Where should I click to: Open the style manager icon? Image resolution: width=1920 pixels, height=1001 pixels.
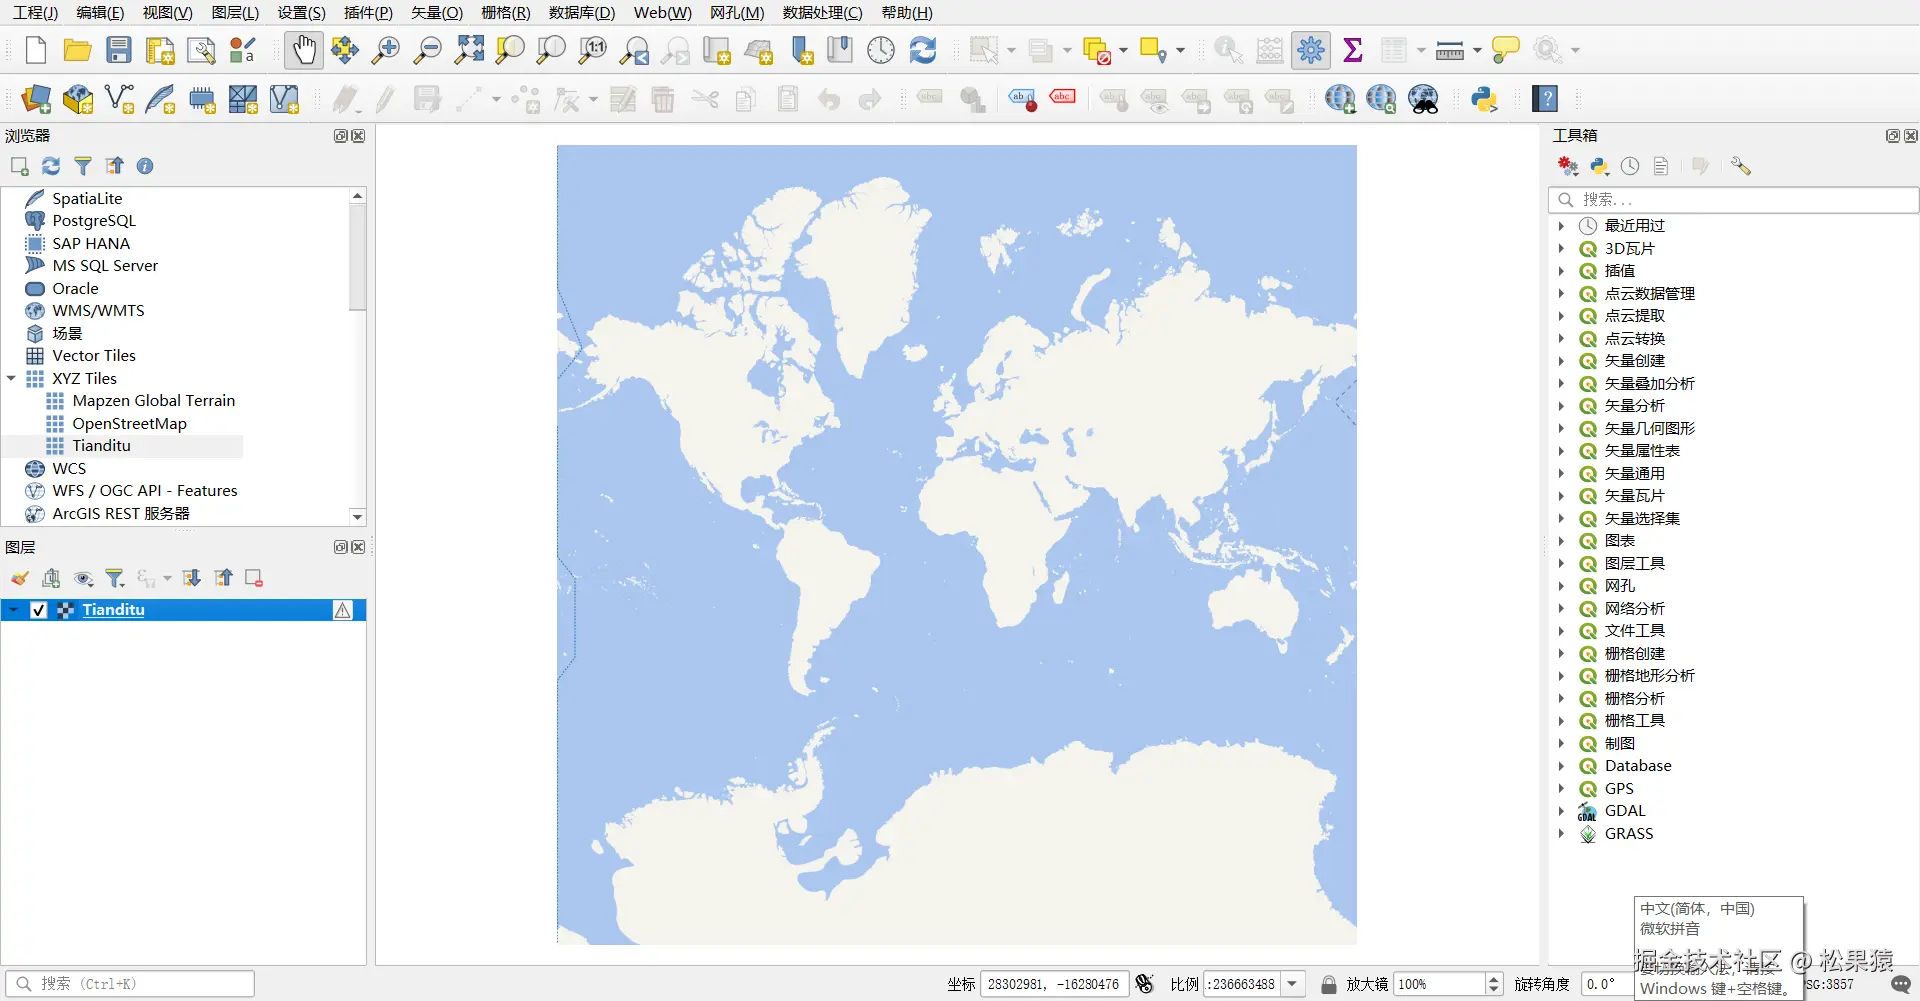point(243,50)
